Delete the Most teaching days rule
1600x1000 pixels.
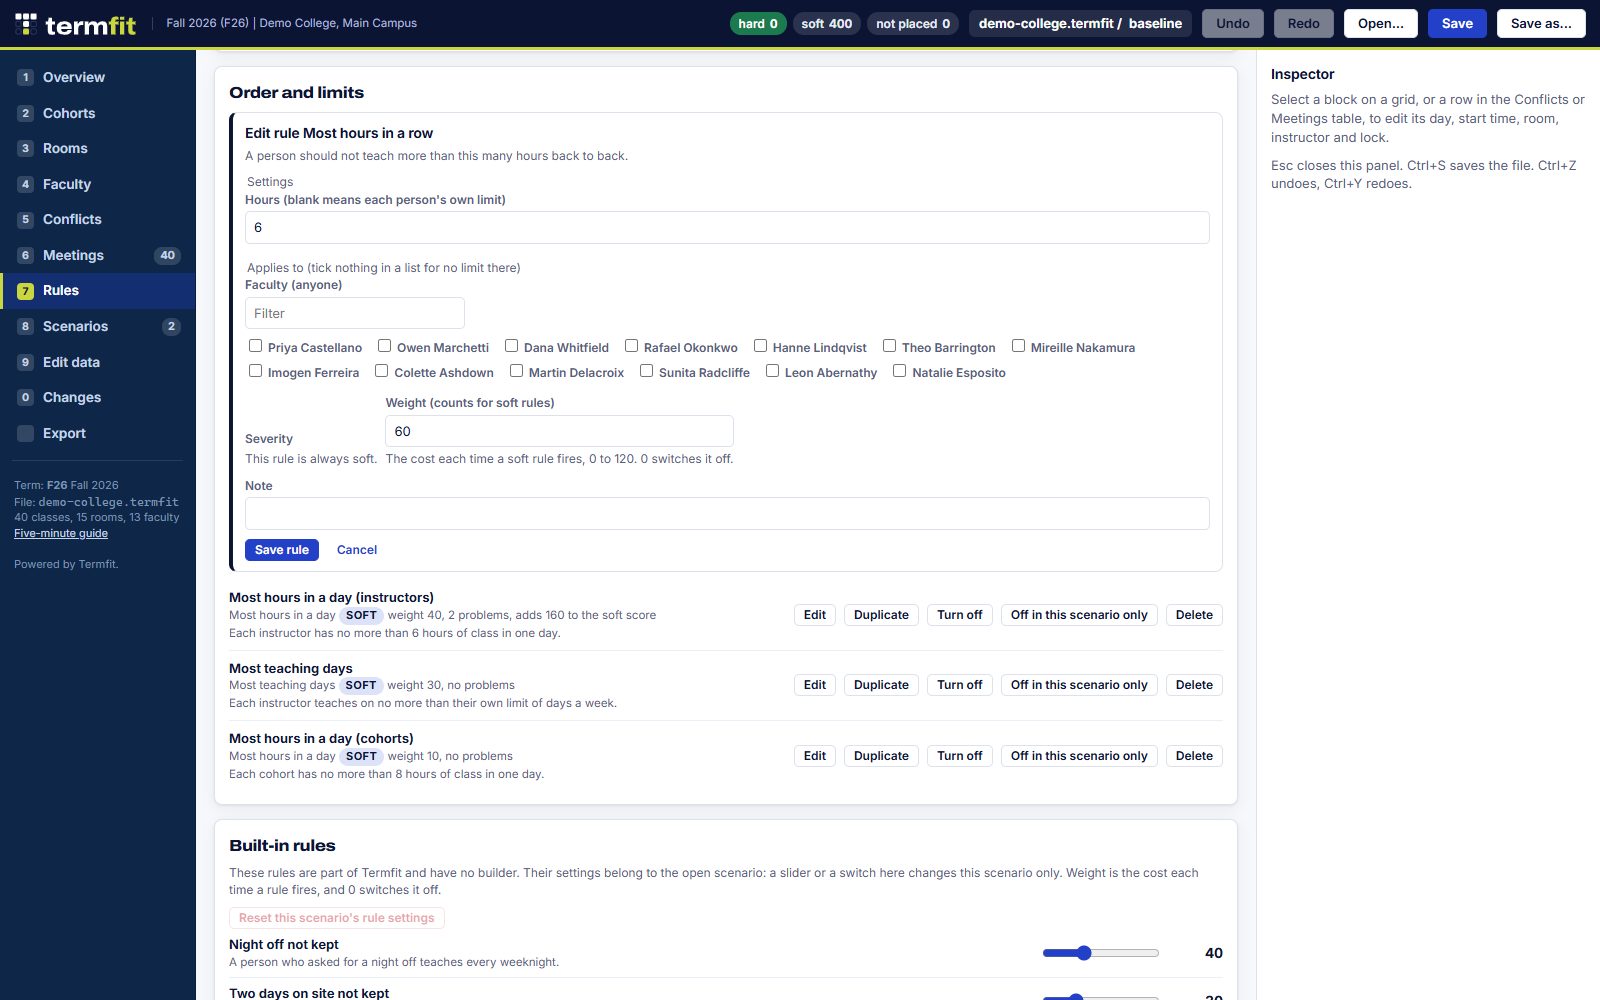click(1194, 685)
